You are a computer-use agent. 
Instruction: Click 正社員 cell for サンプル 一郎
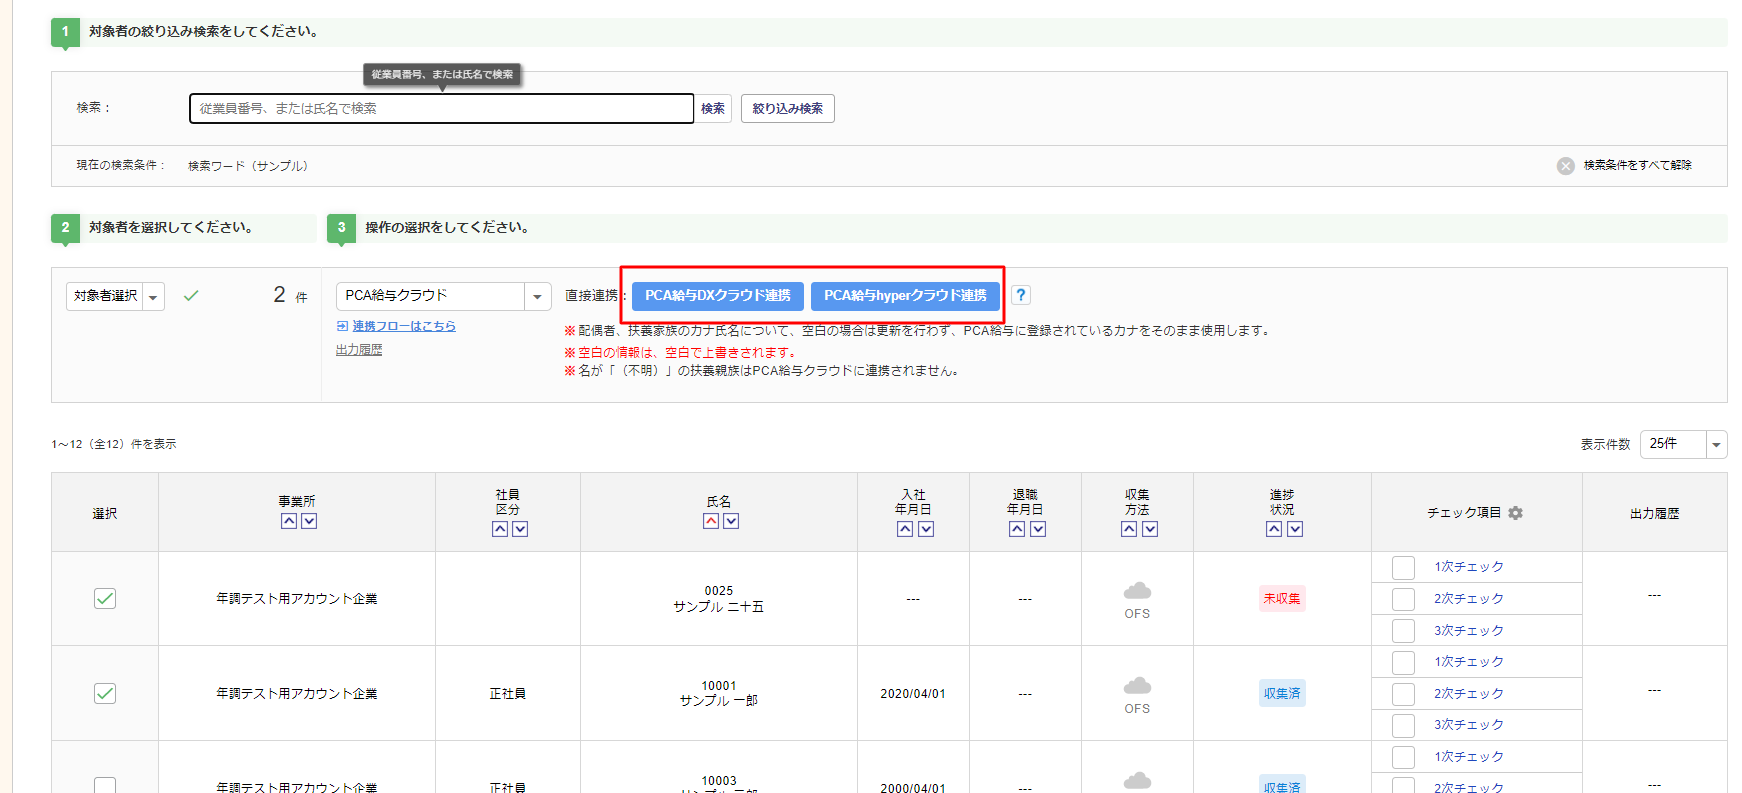pyautogui.click(x=508, y=694)
